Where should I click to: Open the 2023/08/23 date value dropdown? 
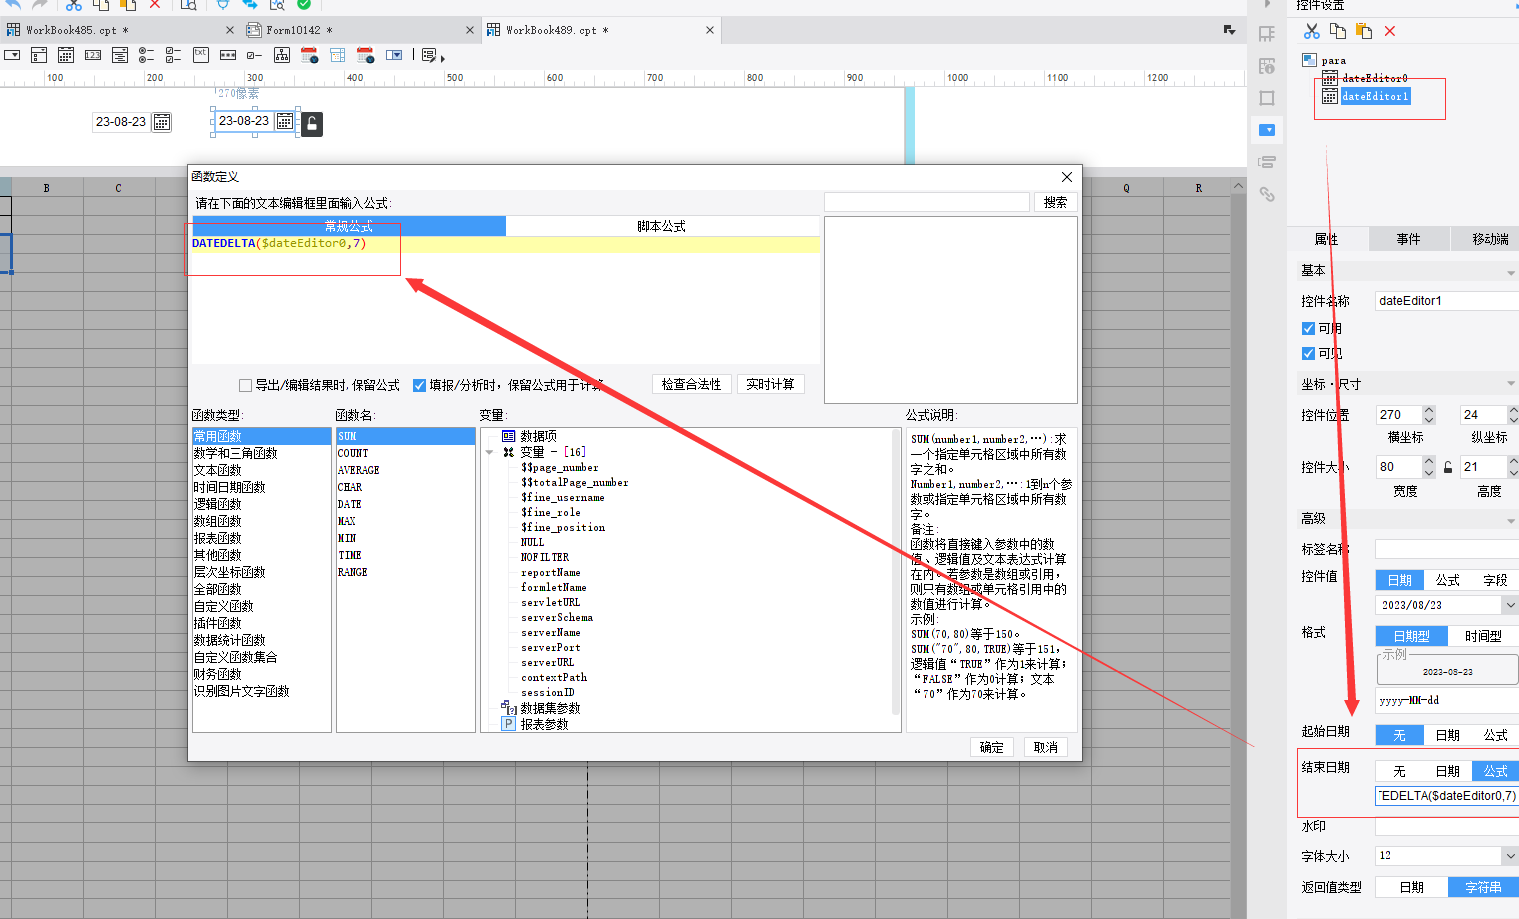point(1509,605)
